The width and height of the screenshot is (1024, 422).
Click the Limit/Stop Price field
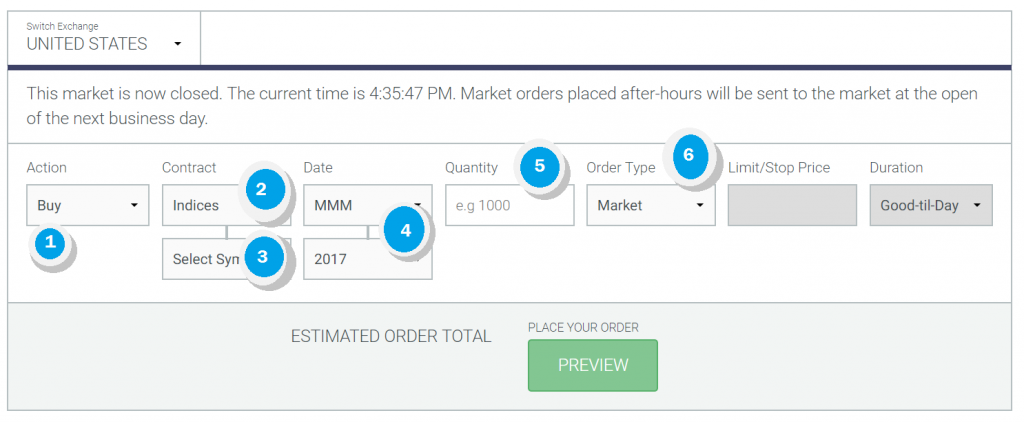tap(792, 205)
